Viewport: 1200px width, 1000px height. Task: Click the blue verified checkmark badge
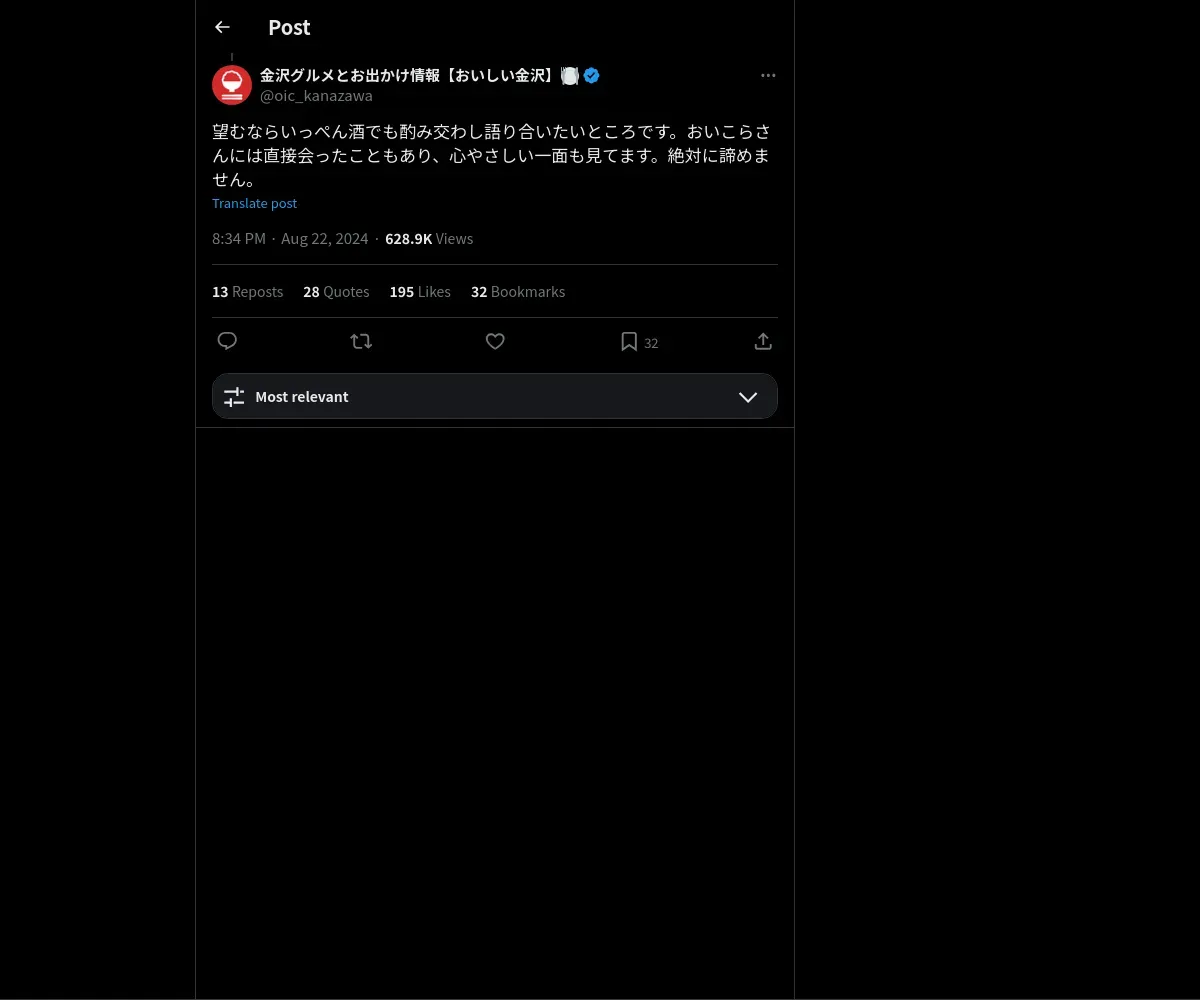coord(591,75)
